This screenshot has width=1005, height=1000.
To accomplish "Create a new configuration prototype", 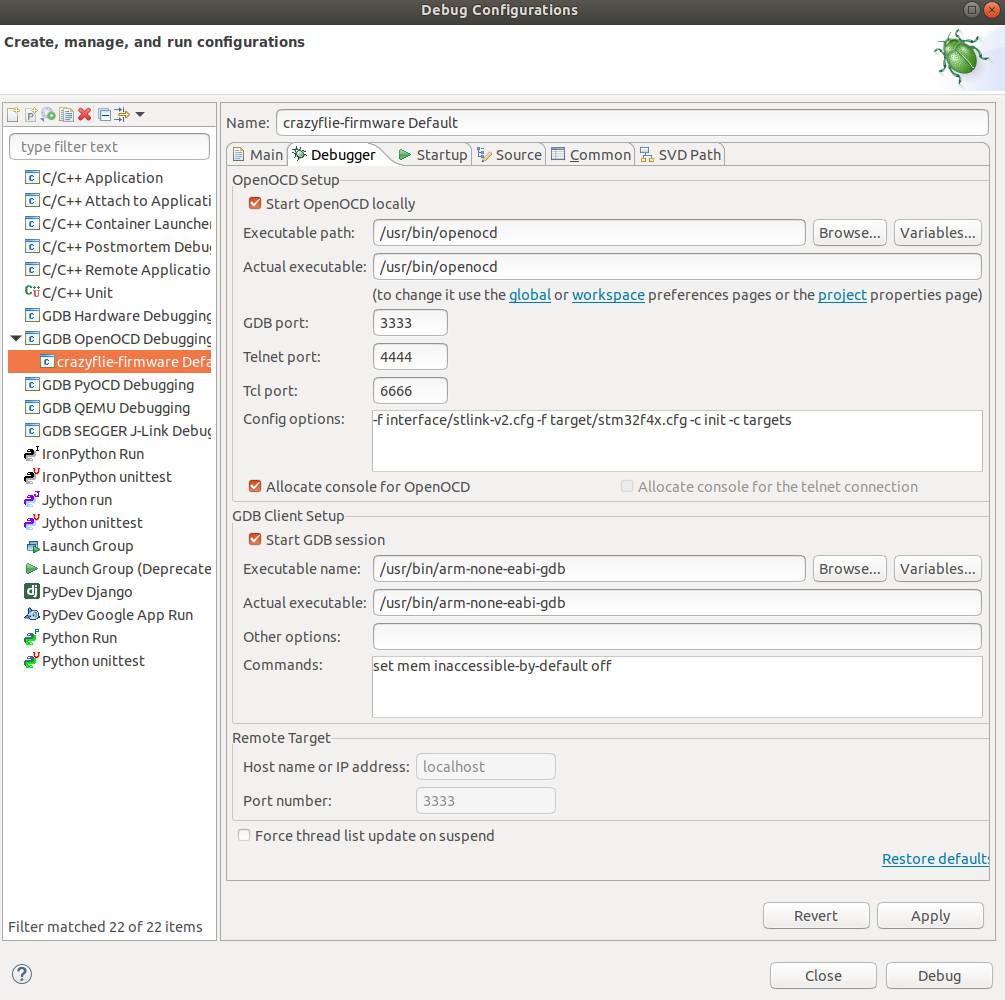I will (30, 114).
